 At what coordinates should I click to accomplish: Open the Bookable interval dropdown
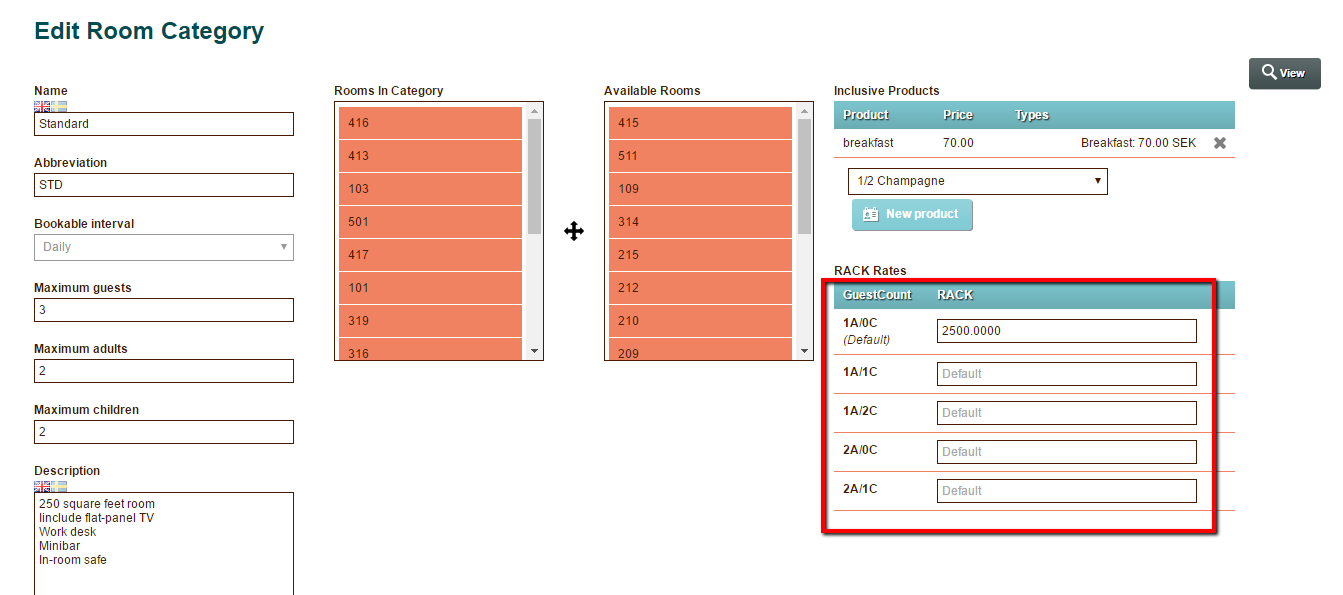tap(163, 247)
